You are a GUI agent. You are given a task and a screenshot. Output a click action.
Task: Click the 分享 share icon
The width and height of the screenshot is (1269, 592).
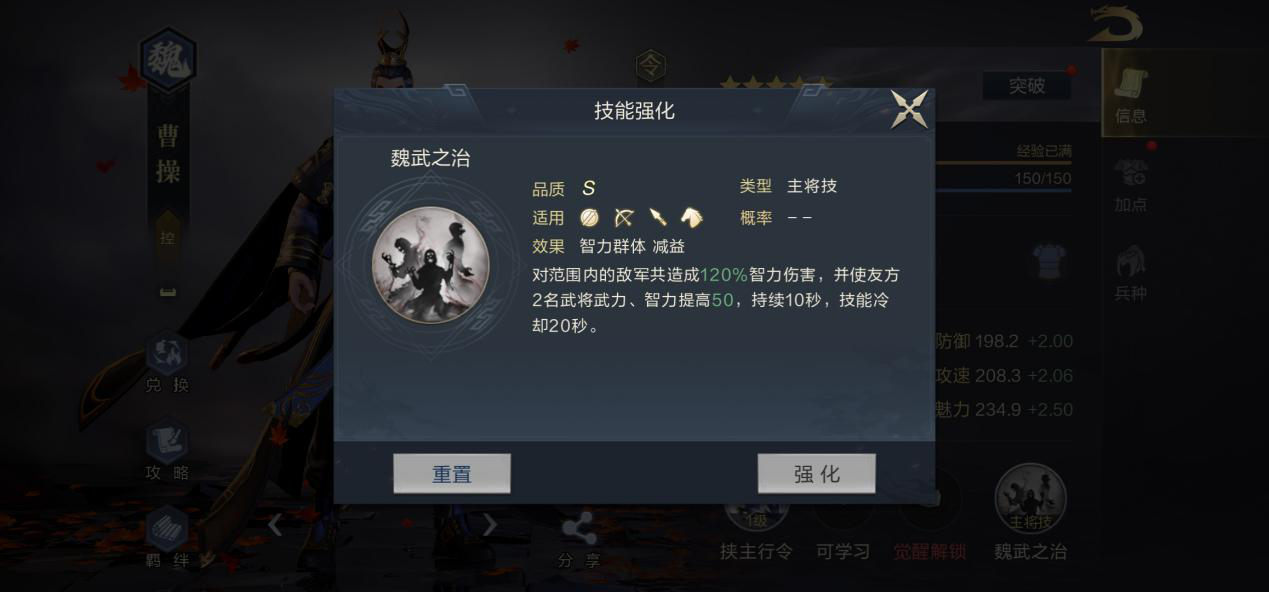pyautogui.click(x=579, y=540)
